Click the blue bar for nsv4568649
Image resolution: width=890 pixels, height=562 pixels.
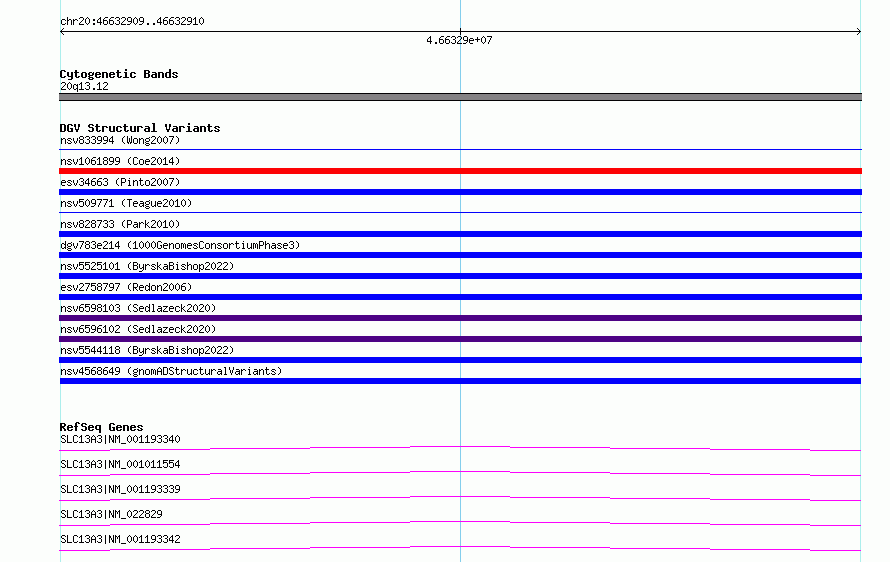(x=460, y=381)
